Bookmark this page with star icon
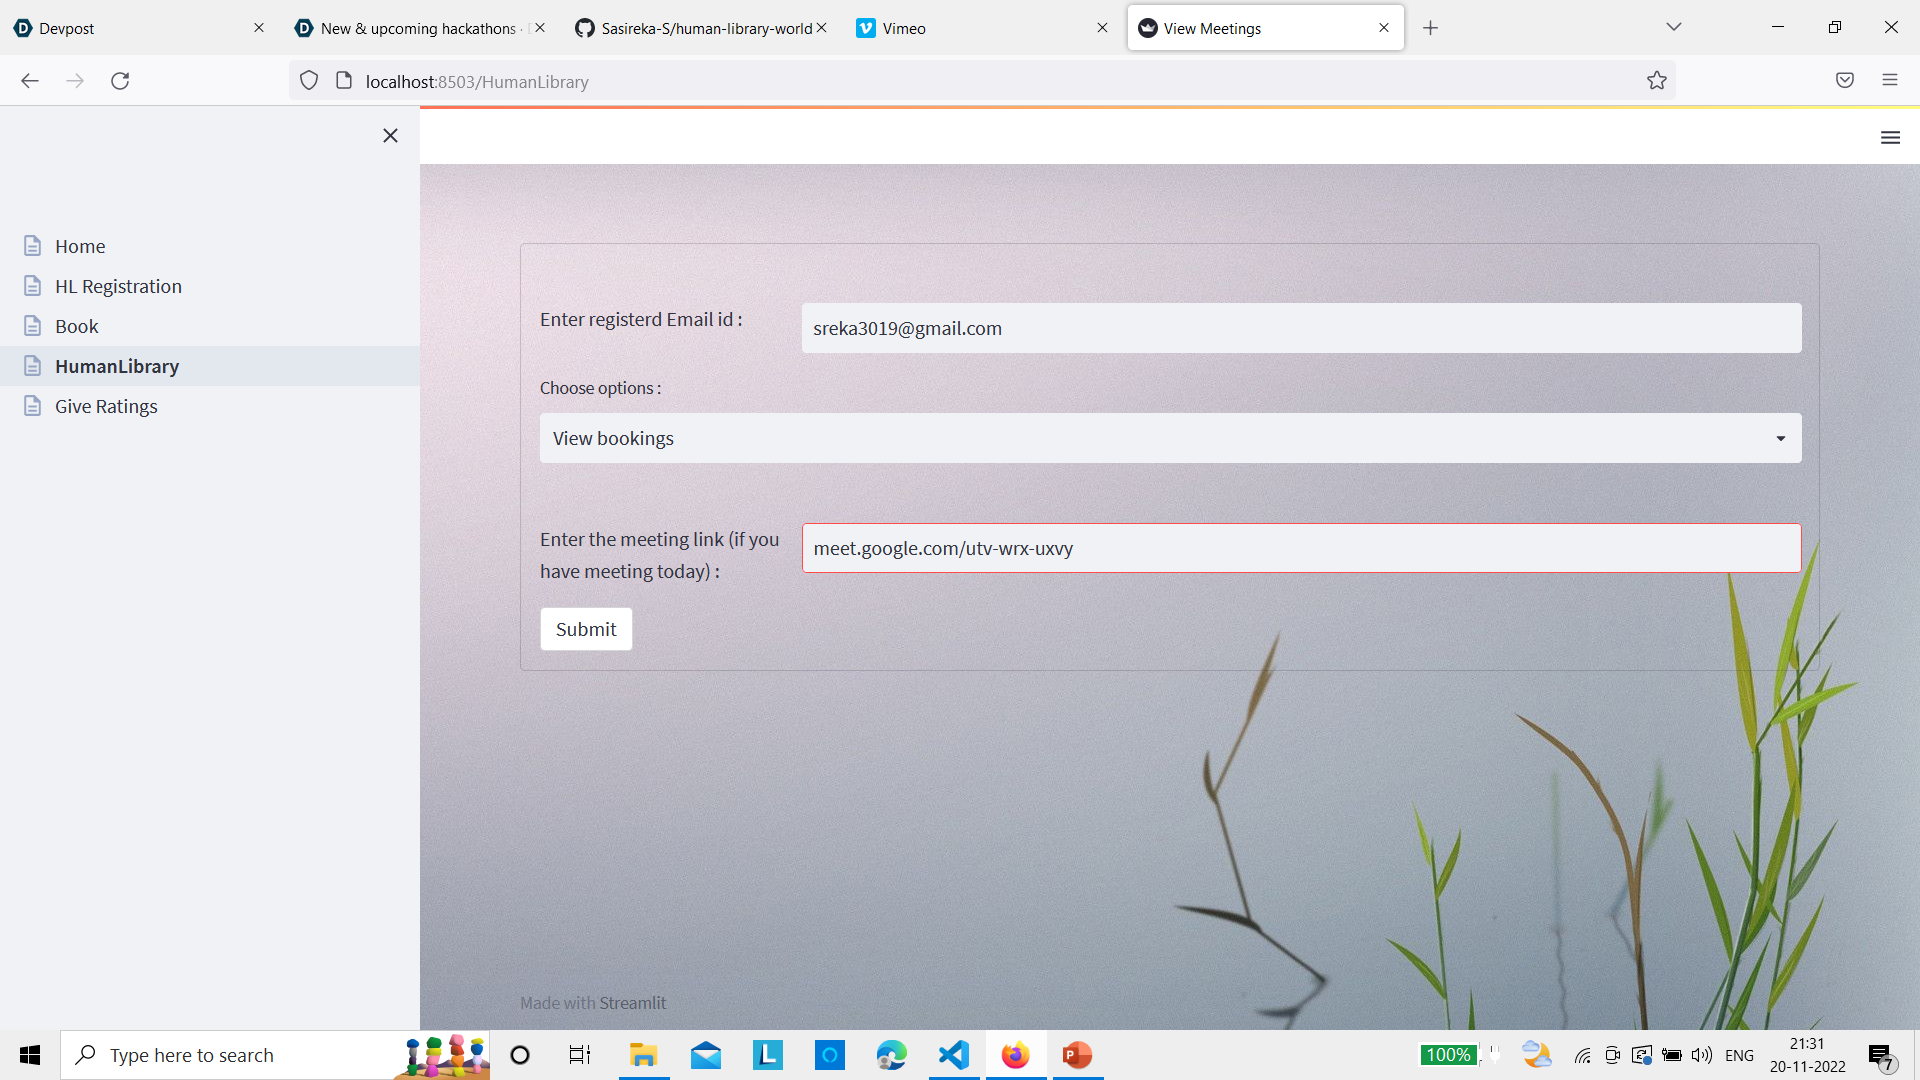This screenshot has width=1920, height=1080. [x=1656, y=81]
